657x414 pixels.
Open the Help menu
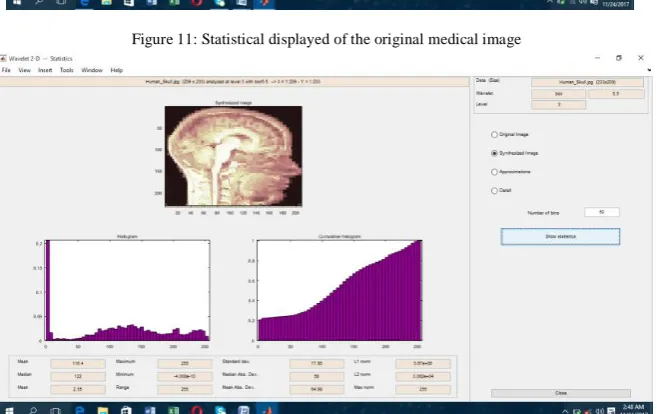coord(116,70)
